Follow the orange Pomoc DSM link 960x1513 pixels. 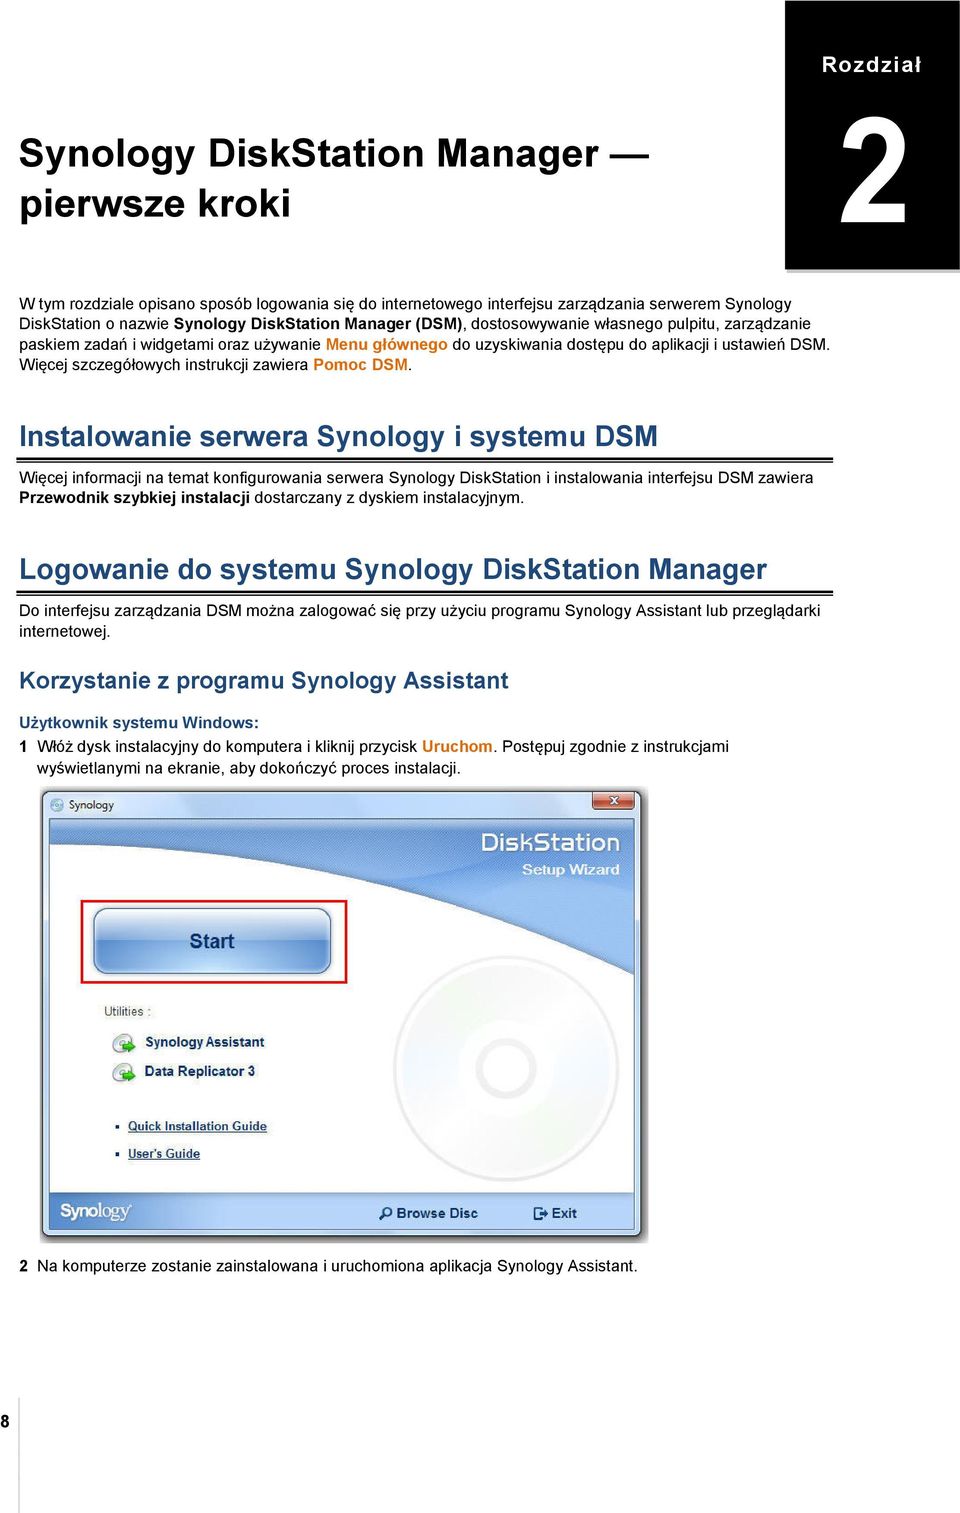click(x=360, y=365)
